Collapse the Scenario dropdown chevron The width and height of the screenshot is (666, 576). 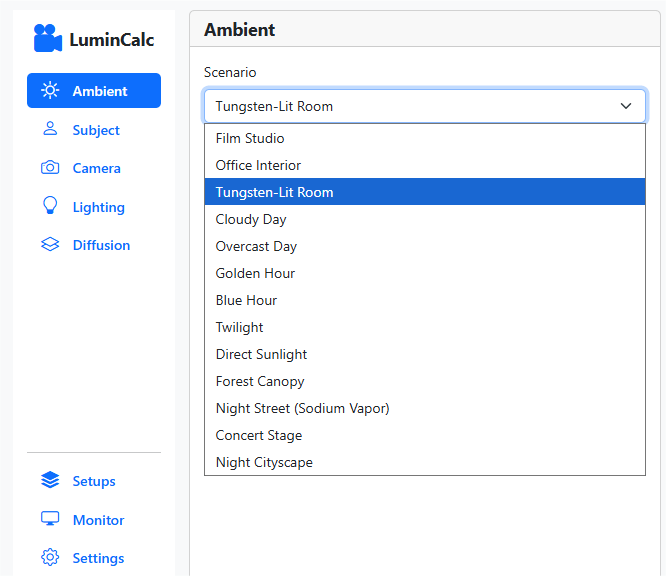[x=626, y=106]
